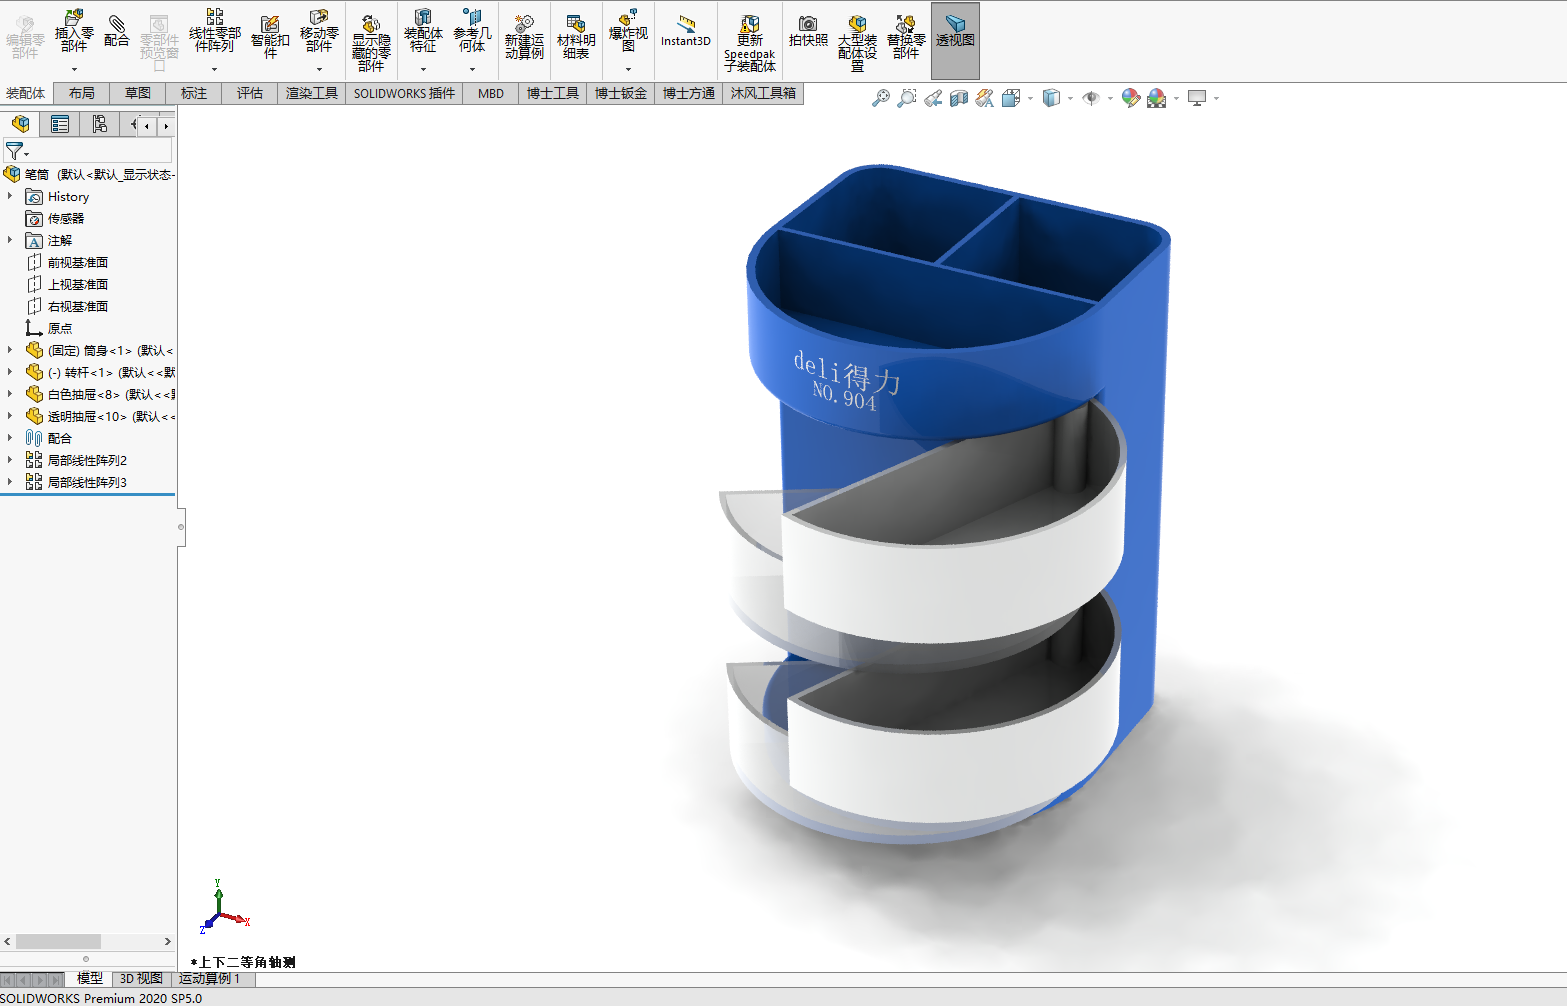Open the 沐风工具箱 tab
Image resolution: width=1567 pixels, height=1006 pixels.
tap(763, 93)
